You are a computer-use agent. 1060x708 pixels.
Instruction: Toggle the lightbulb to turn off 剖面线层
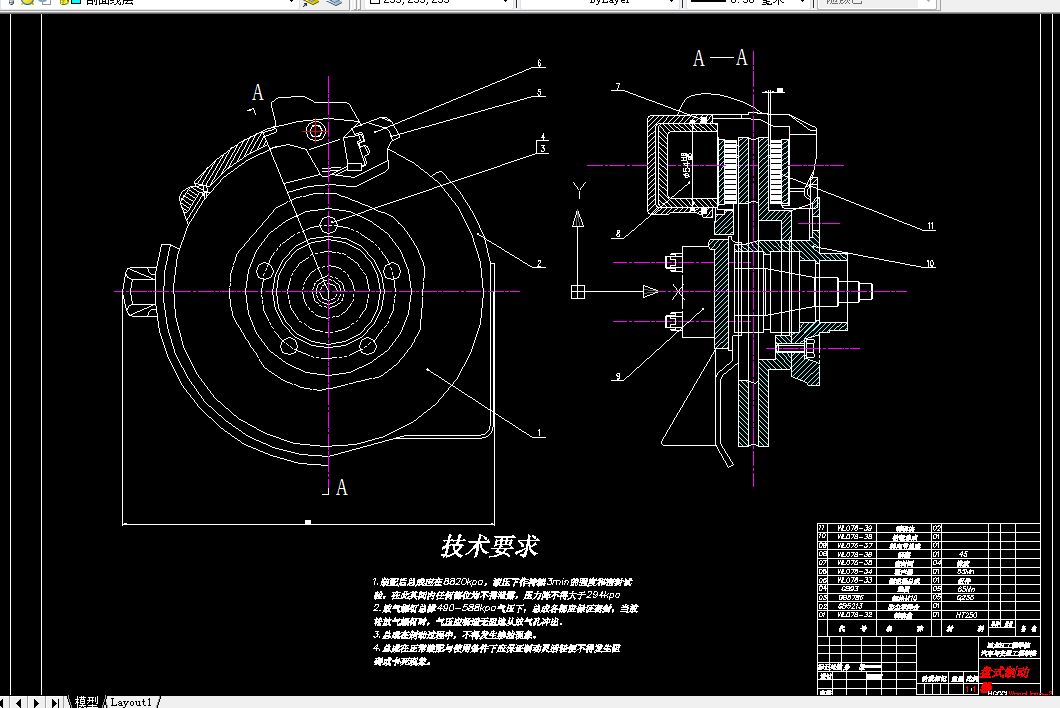[11, 3]
